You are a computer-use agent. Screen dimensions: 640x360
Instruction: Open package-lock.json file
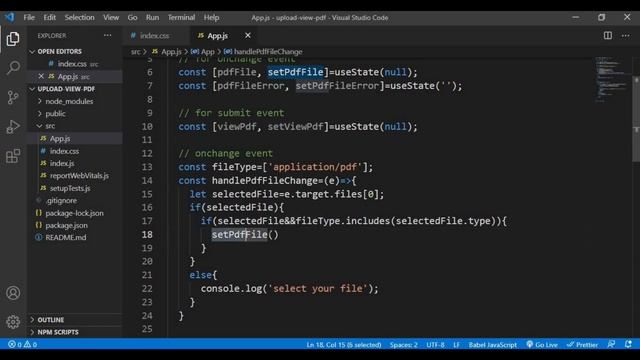click(x=74, y=213)
